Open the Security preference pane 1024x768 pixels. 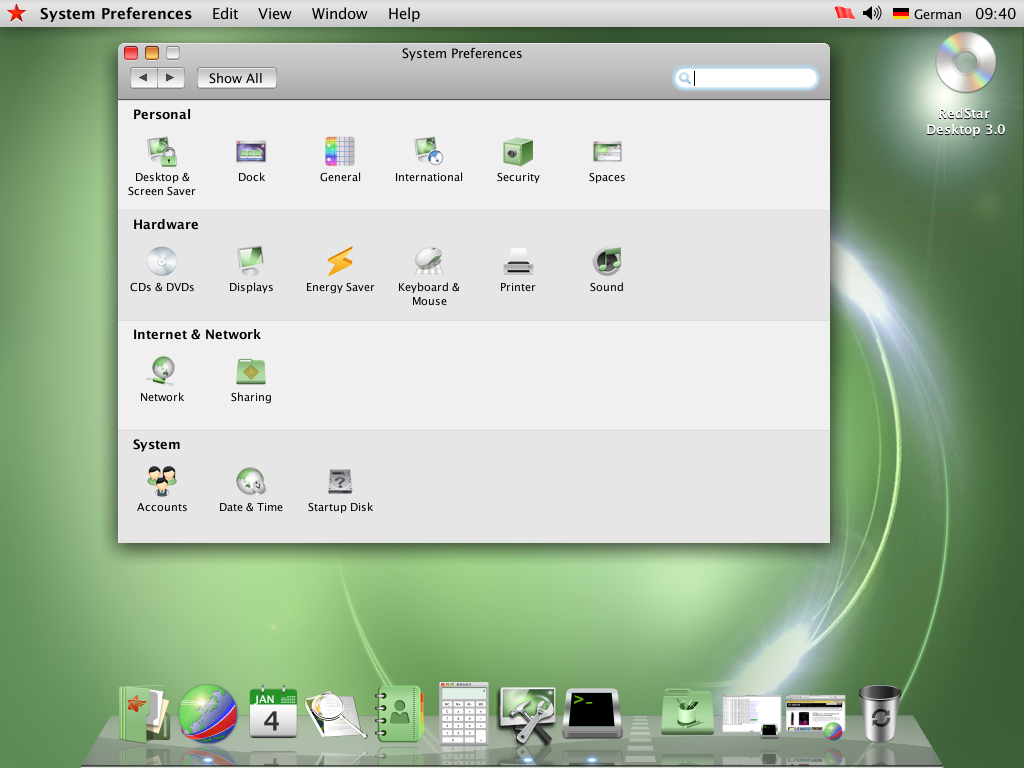point(518,152)
